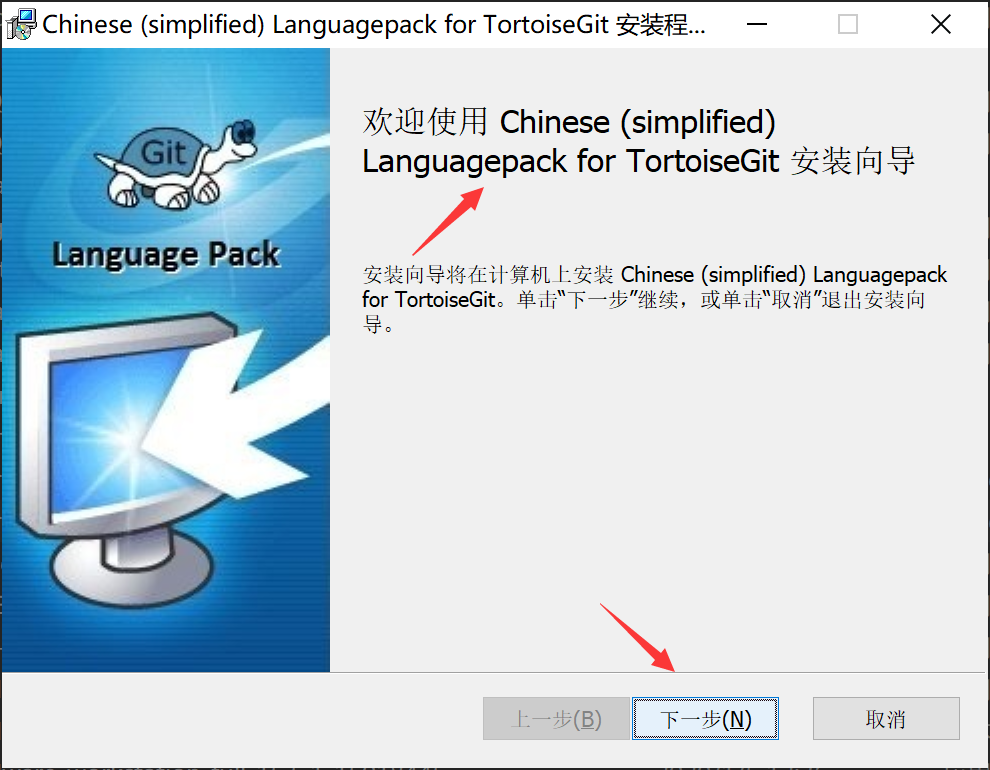Minimize the installer window
This screenshot has height=770, width=990.
click(x=756, y=25)
